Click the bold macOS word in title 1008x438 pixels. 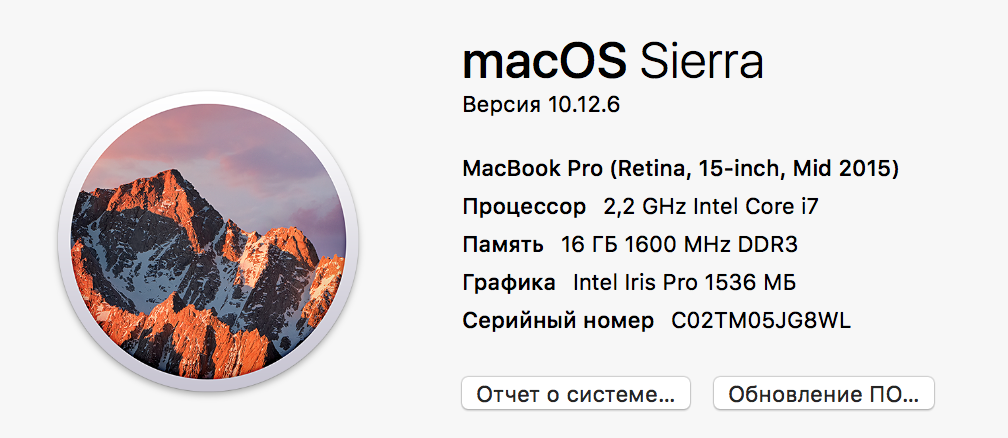click(545, 62)
